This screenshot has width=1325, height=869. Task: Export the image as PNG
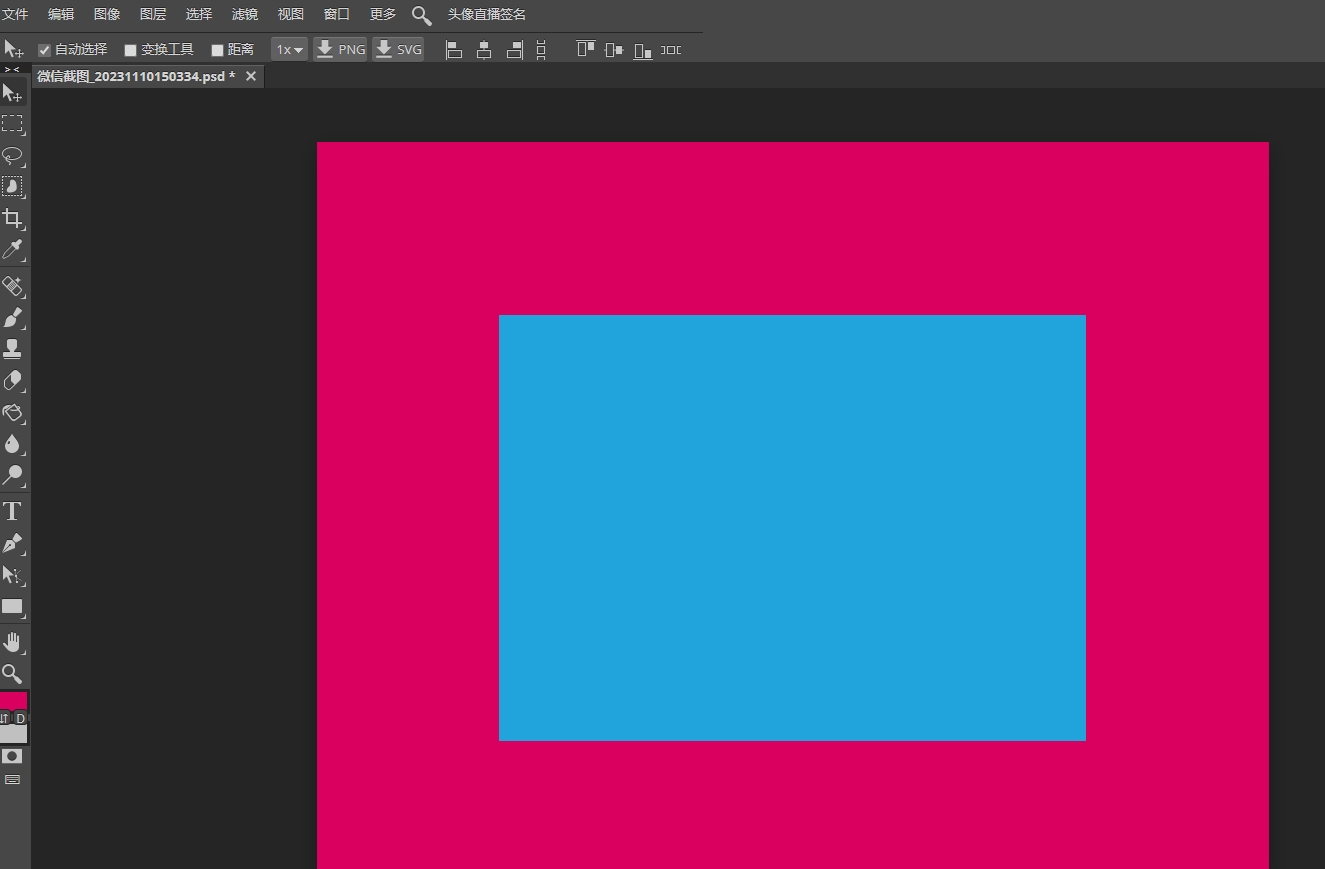340,48
